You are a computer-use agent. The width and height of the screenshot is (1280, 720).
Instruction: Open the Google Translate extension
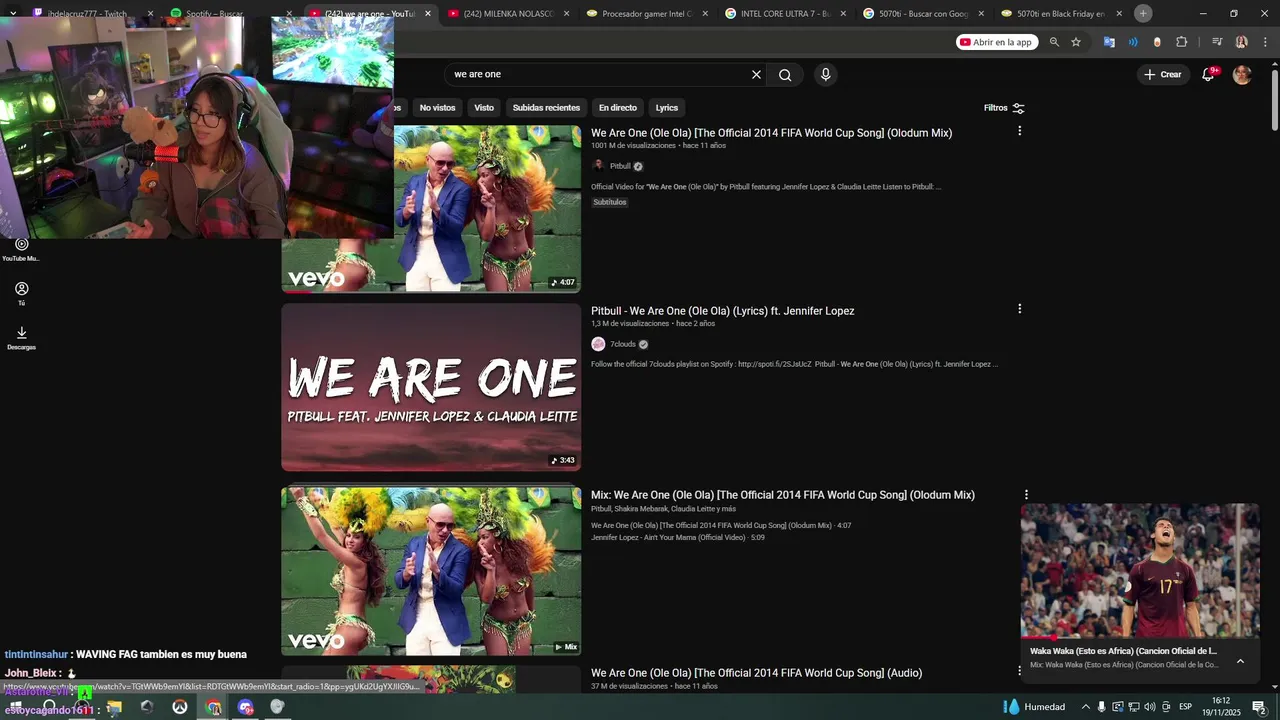(x=1109, y=42)
